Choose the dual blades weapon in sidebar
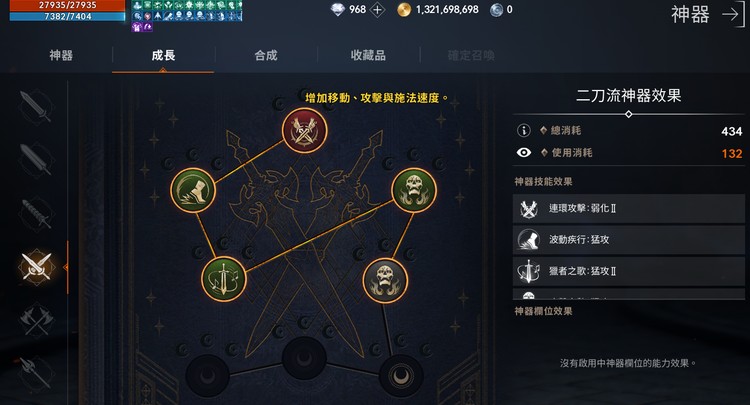This screenshot has height=405, width=750. pyautogui.click(x=36, y=266)
